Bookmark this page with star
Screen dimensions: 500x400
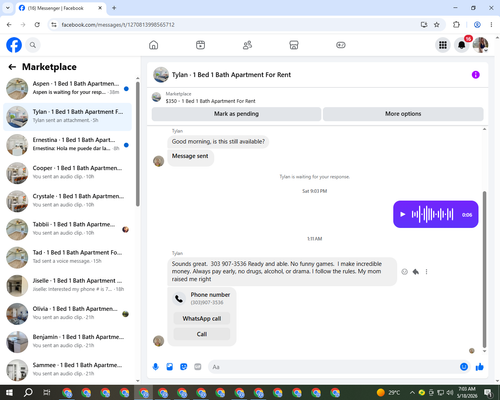pos(436,25)
